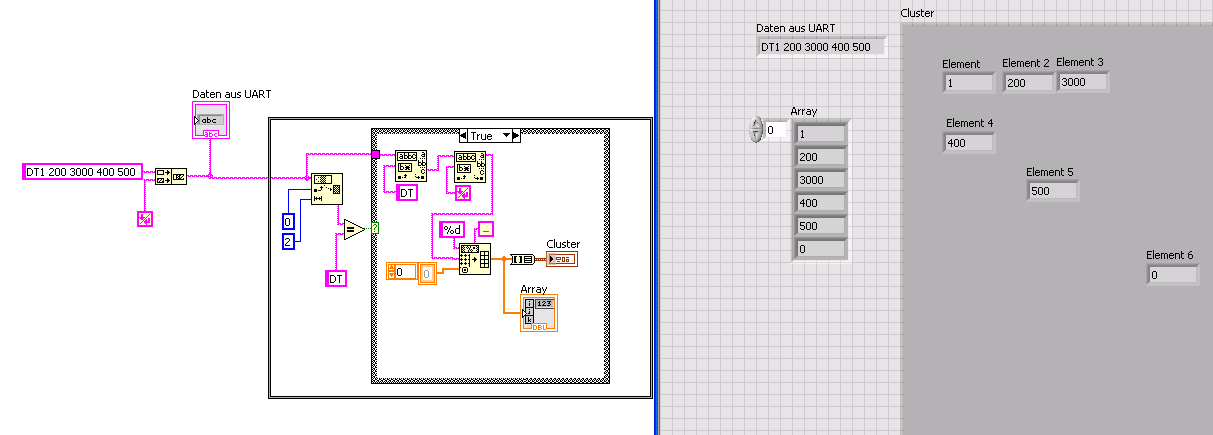Click the Cluster label in block diagram
Image resolution: width=1213 pixels, height=435 pixels.
pos(563,244)
